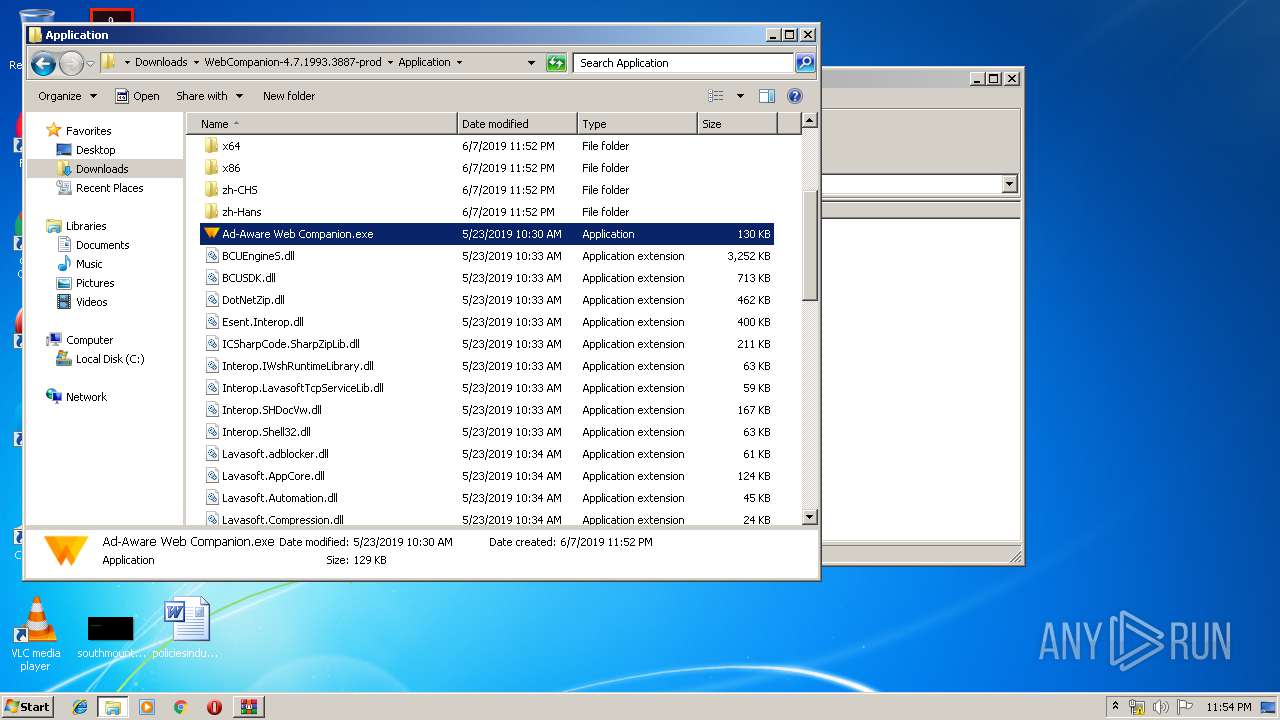Image resolution: width=1280 pixels, height=720 pixels.
Task: Refresh the folder with green arrows button
Action: pyautogui.click(x=556, y=63)
